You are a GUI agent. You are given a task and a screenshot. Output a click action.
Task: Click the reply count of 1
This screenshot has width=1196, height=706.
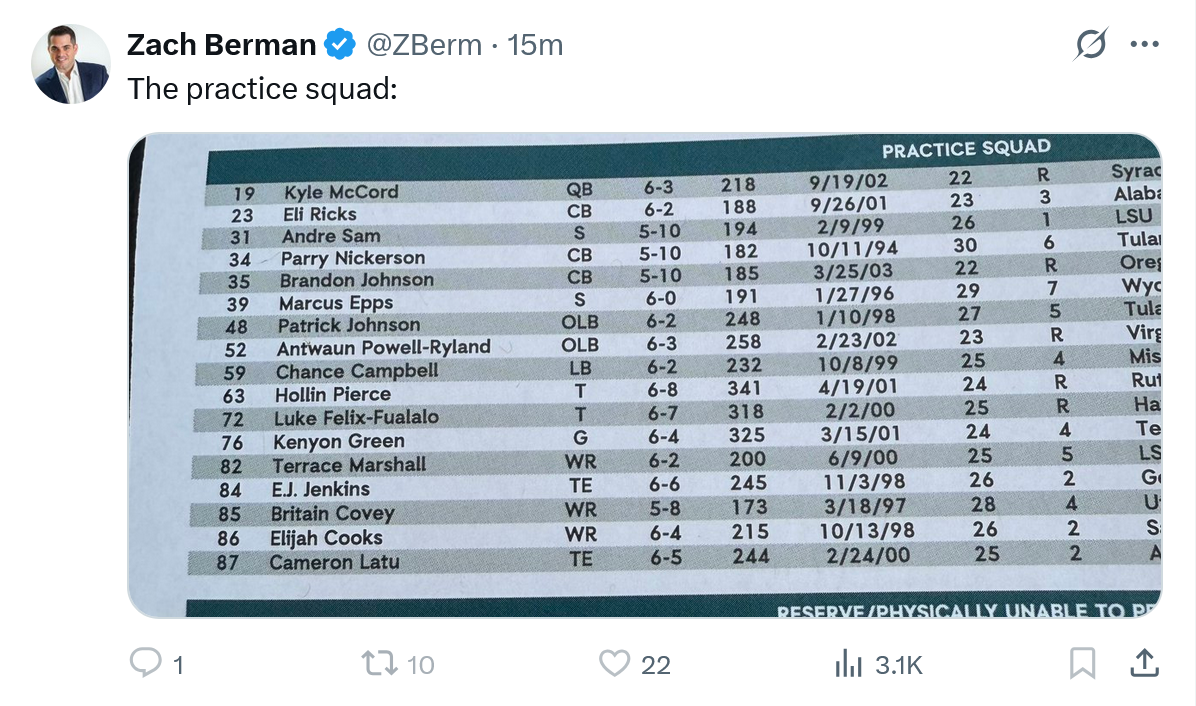[178, 665]
